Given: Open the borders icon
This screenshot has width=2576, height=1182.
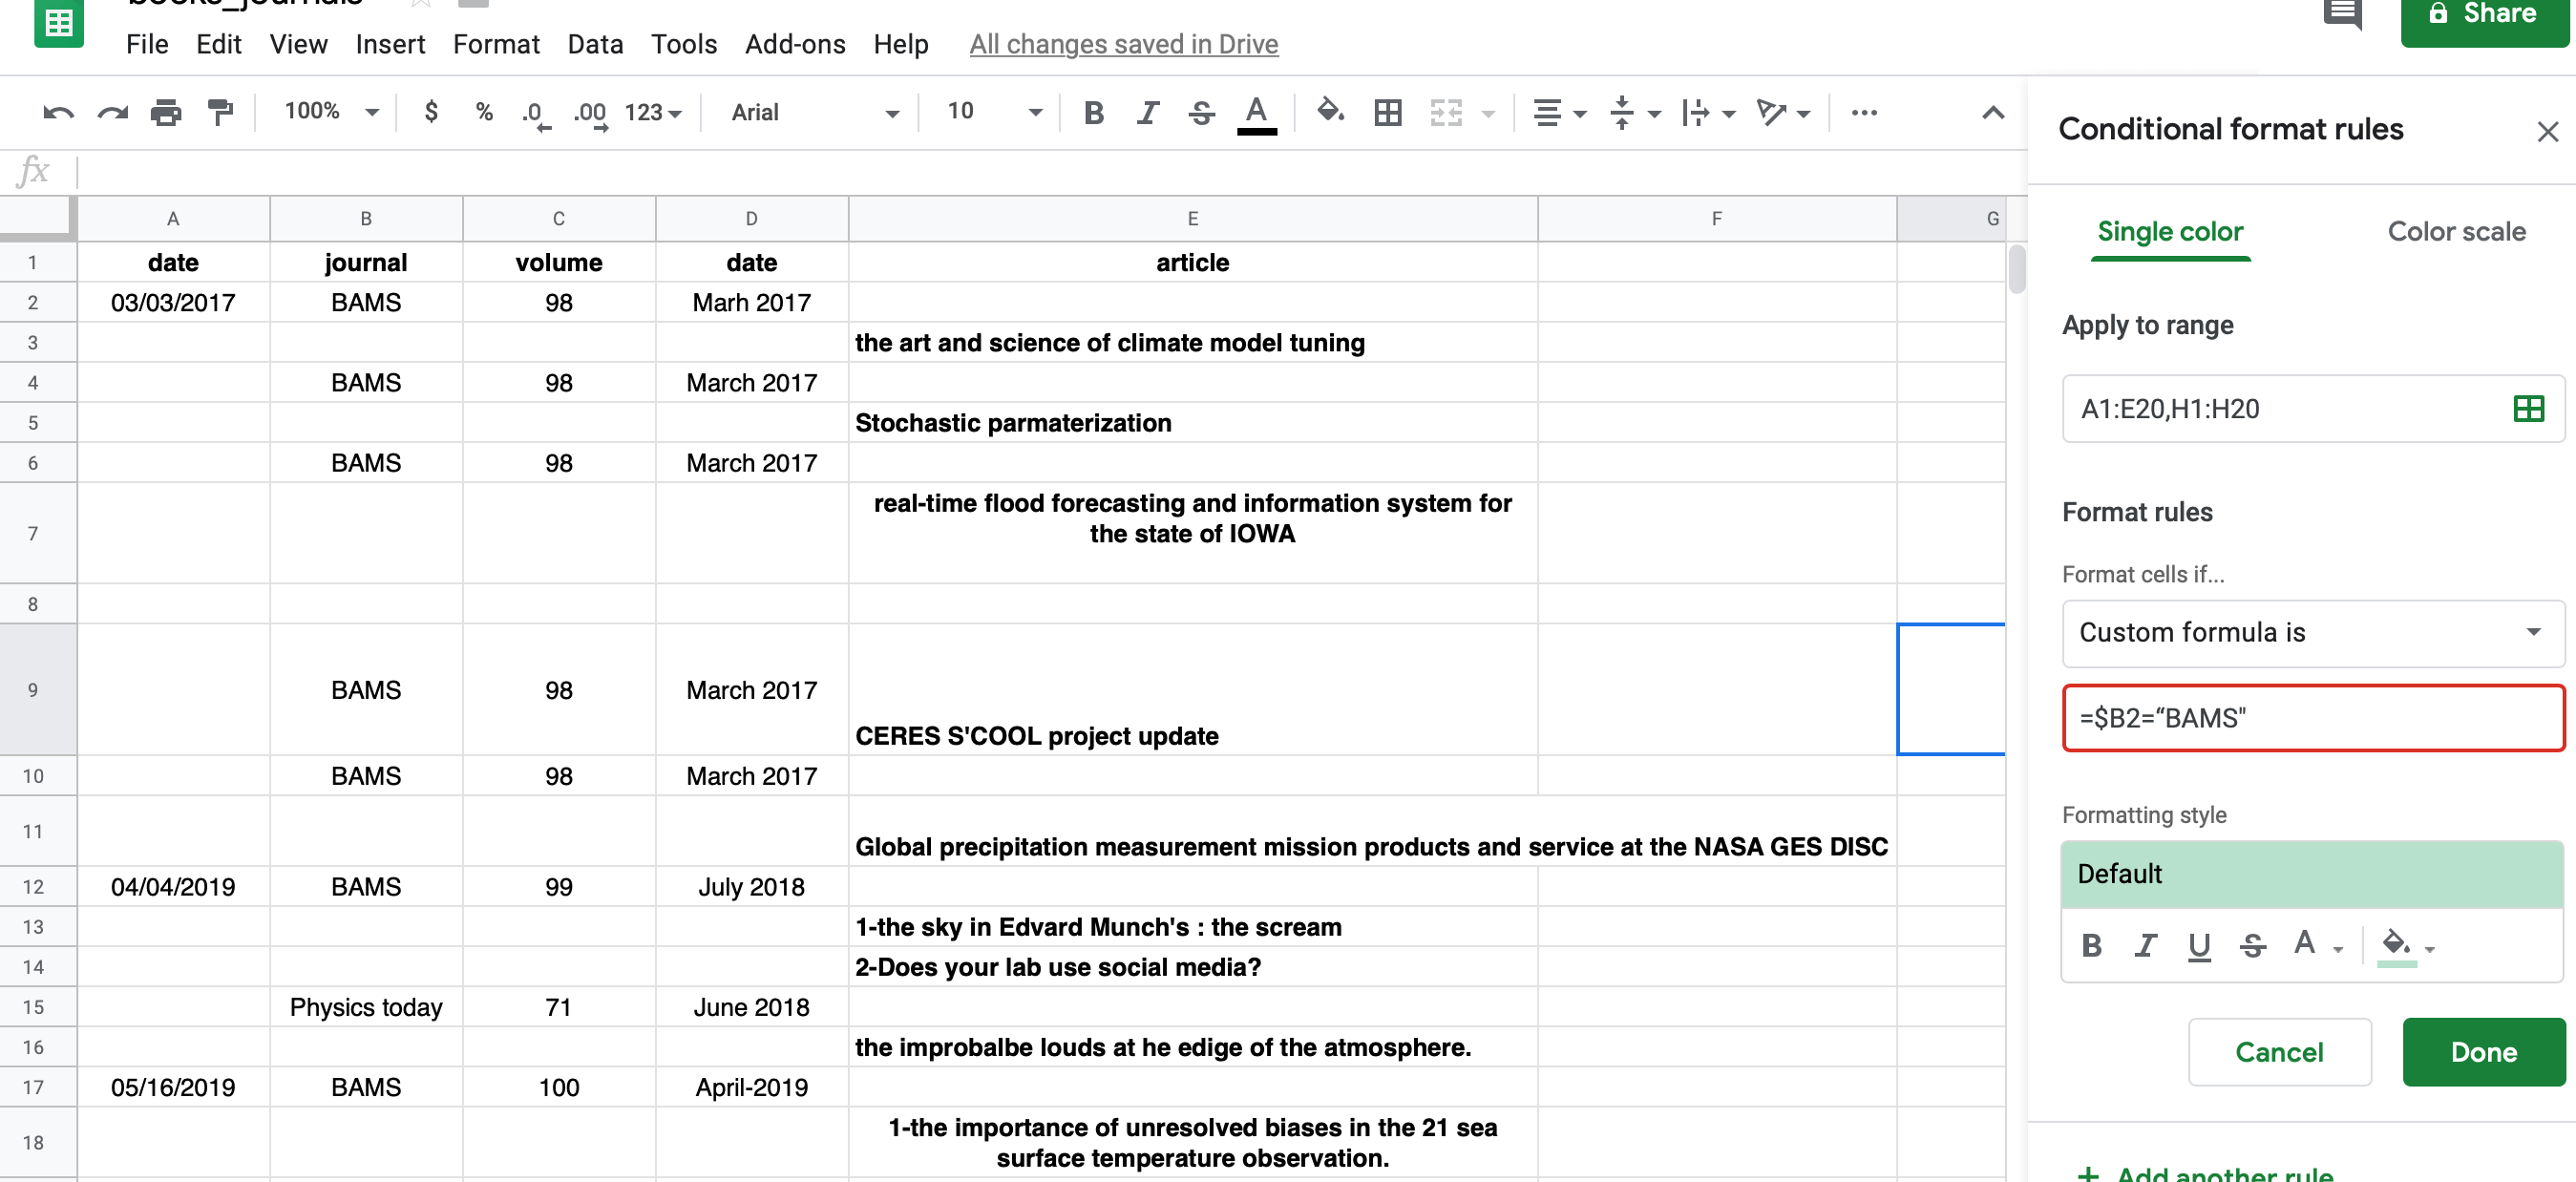Looking at the screenshot, I should [x=1388, y=112].
